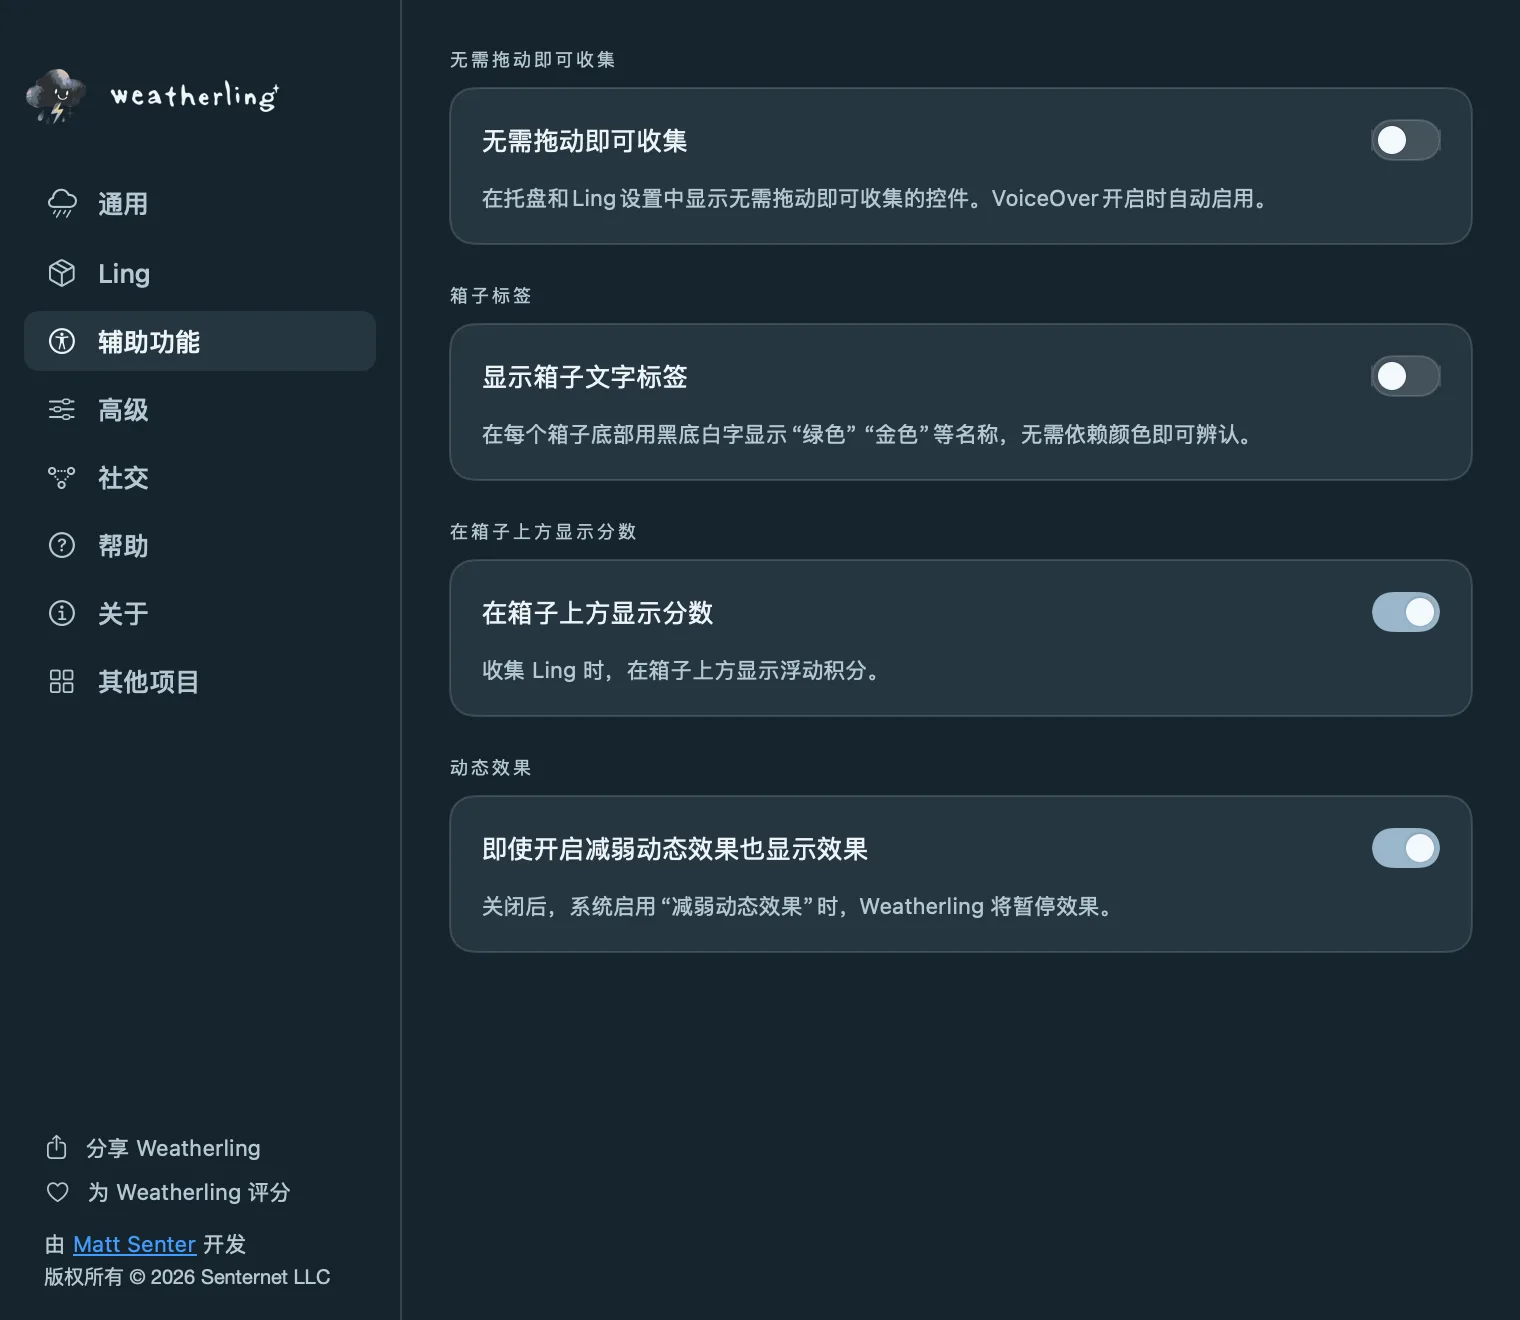
Task: Open the 帮助 section label
Action: [123, 546]
